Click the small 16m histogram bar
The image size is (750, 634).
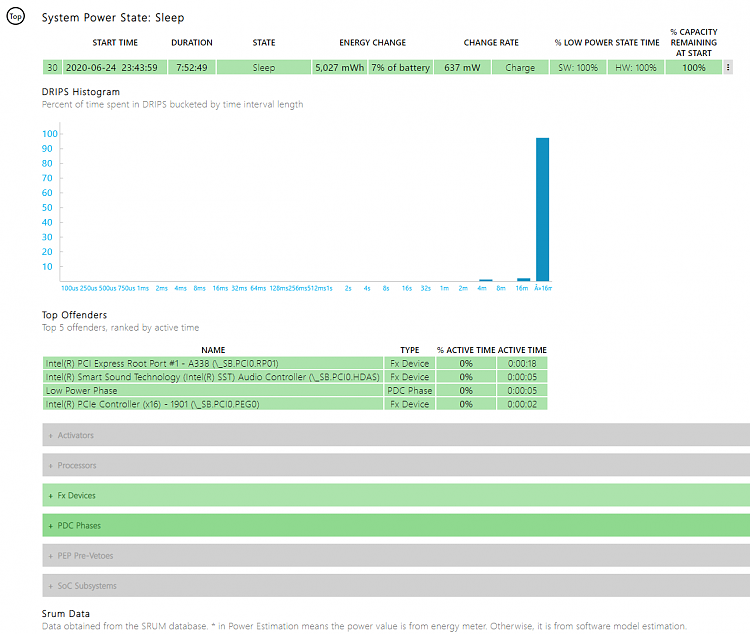point(524,279)
